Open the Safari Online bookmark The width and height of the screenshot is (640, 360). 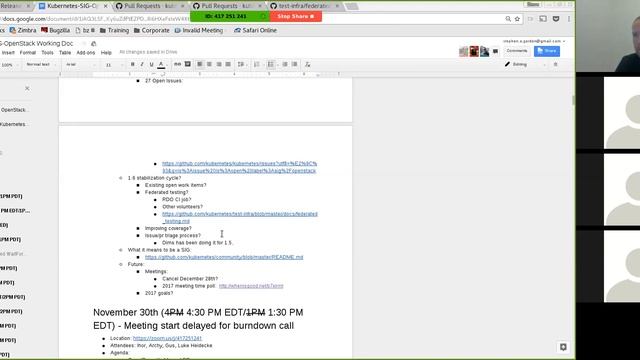click(x=256, y=30)
